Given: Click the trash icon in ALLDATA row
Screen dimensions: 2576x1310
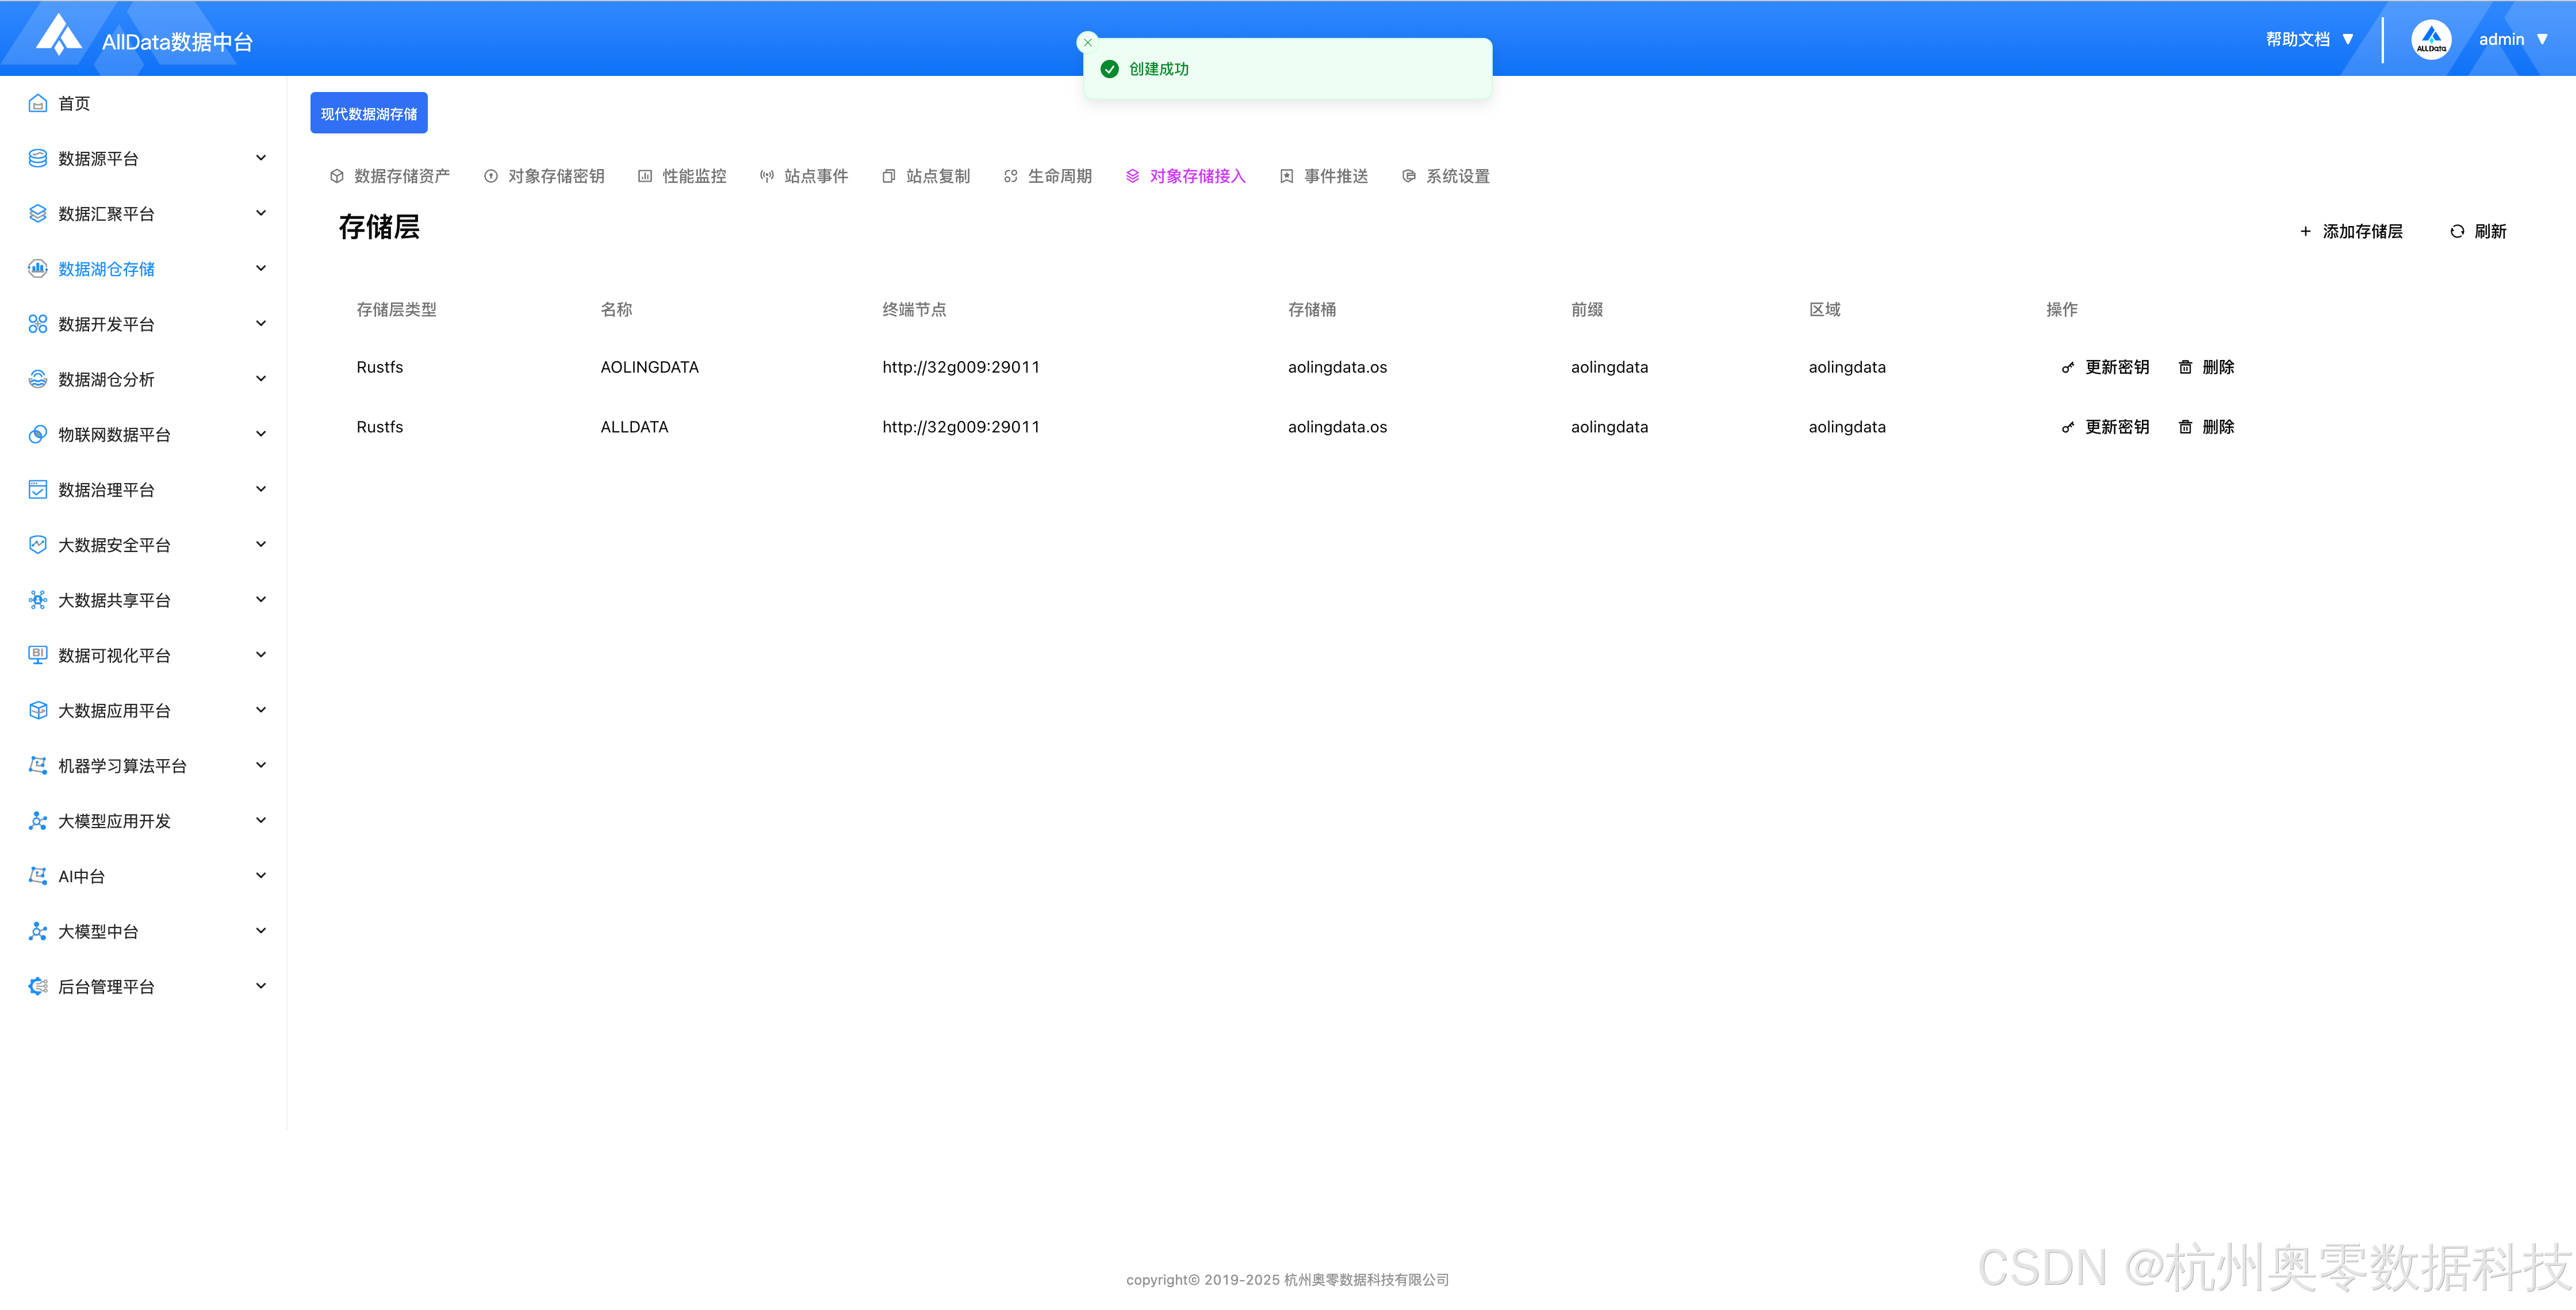Looking at the screenshot, I should pyautogui.click(x=2185, y=427).
